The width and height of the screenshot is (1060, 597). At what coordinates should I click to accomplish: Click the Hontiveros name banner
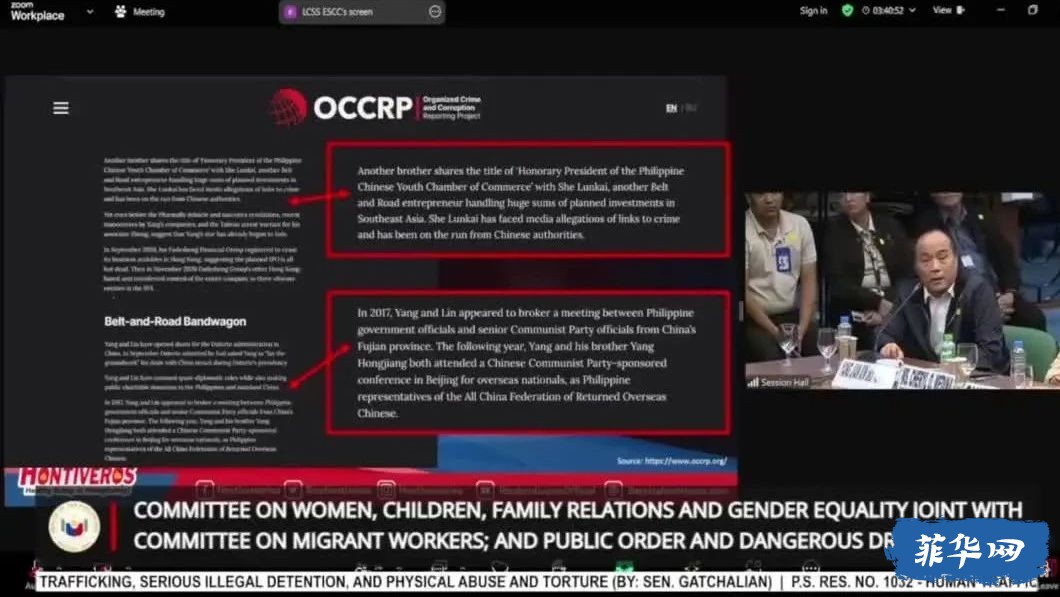tap(76, 477)
